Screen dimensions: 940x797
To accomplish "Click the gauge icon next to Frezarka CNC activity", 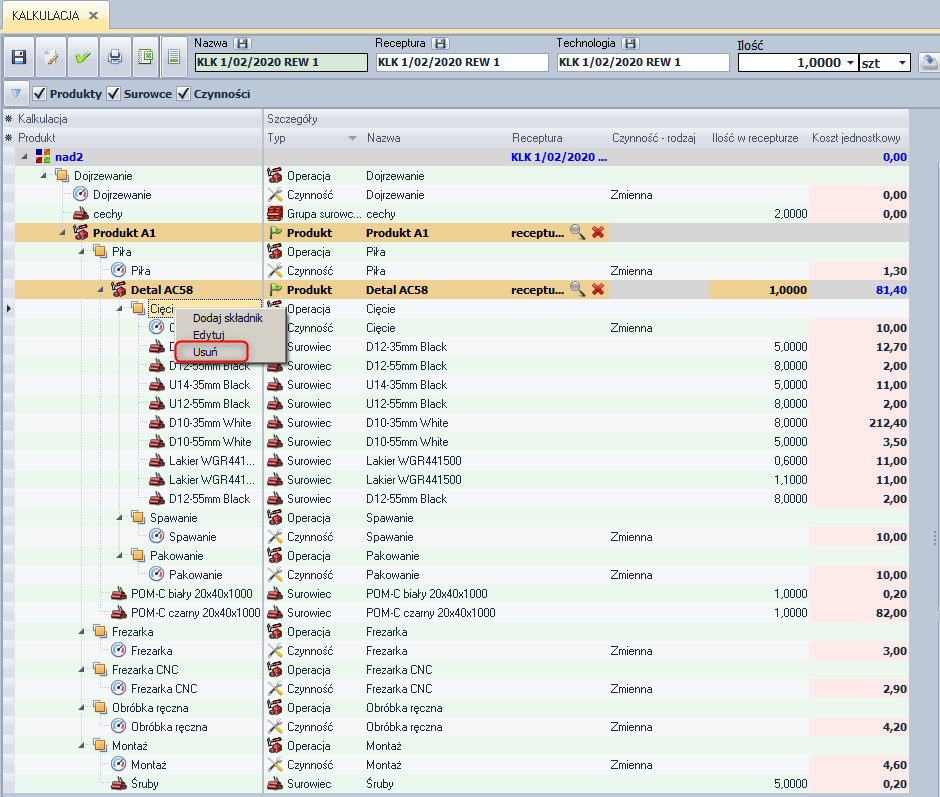I will point(119,688).
